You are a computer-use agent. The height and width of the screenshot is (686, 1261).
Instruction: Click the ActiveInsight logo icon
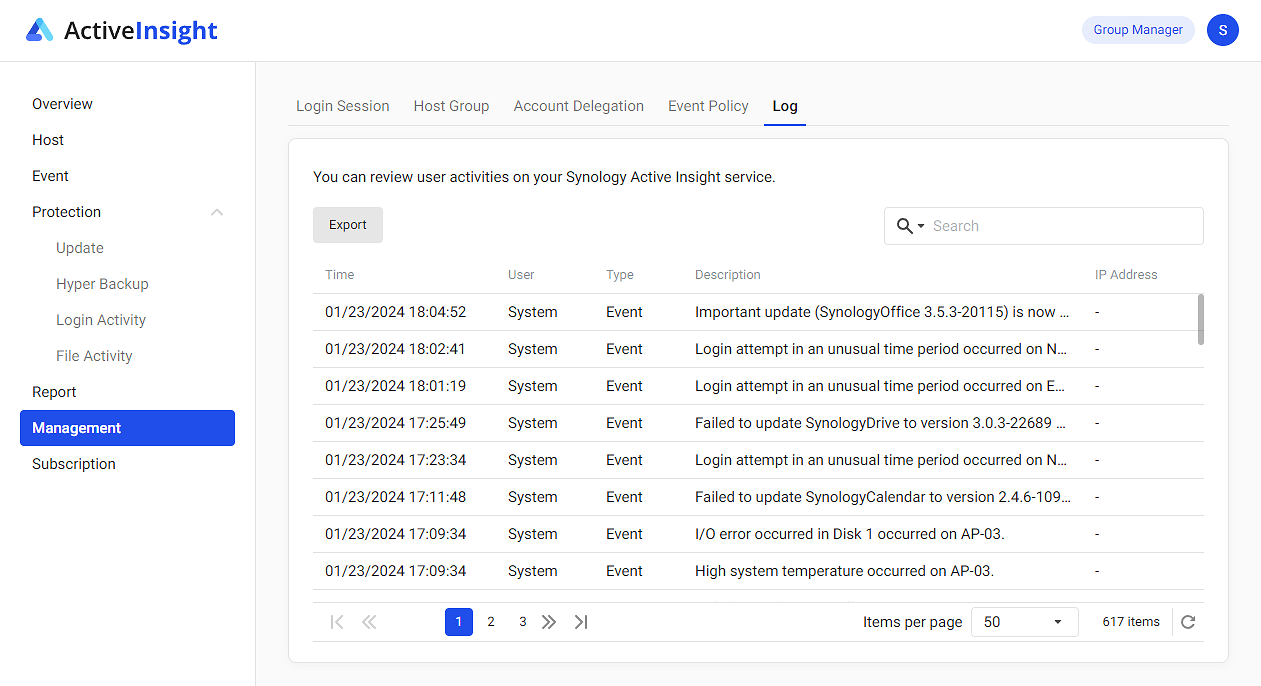tap(40, 29)
